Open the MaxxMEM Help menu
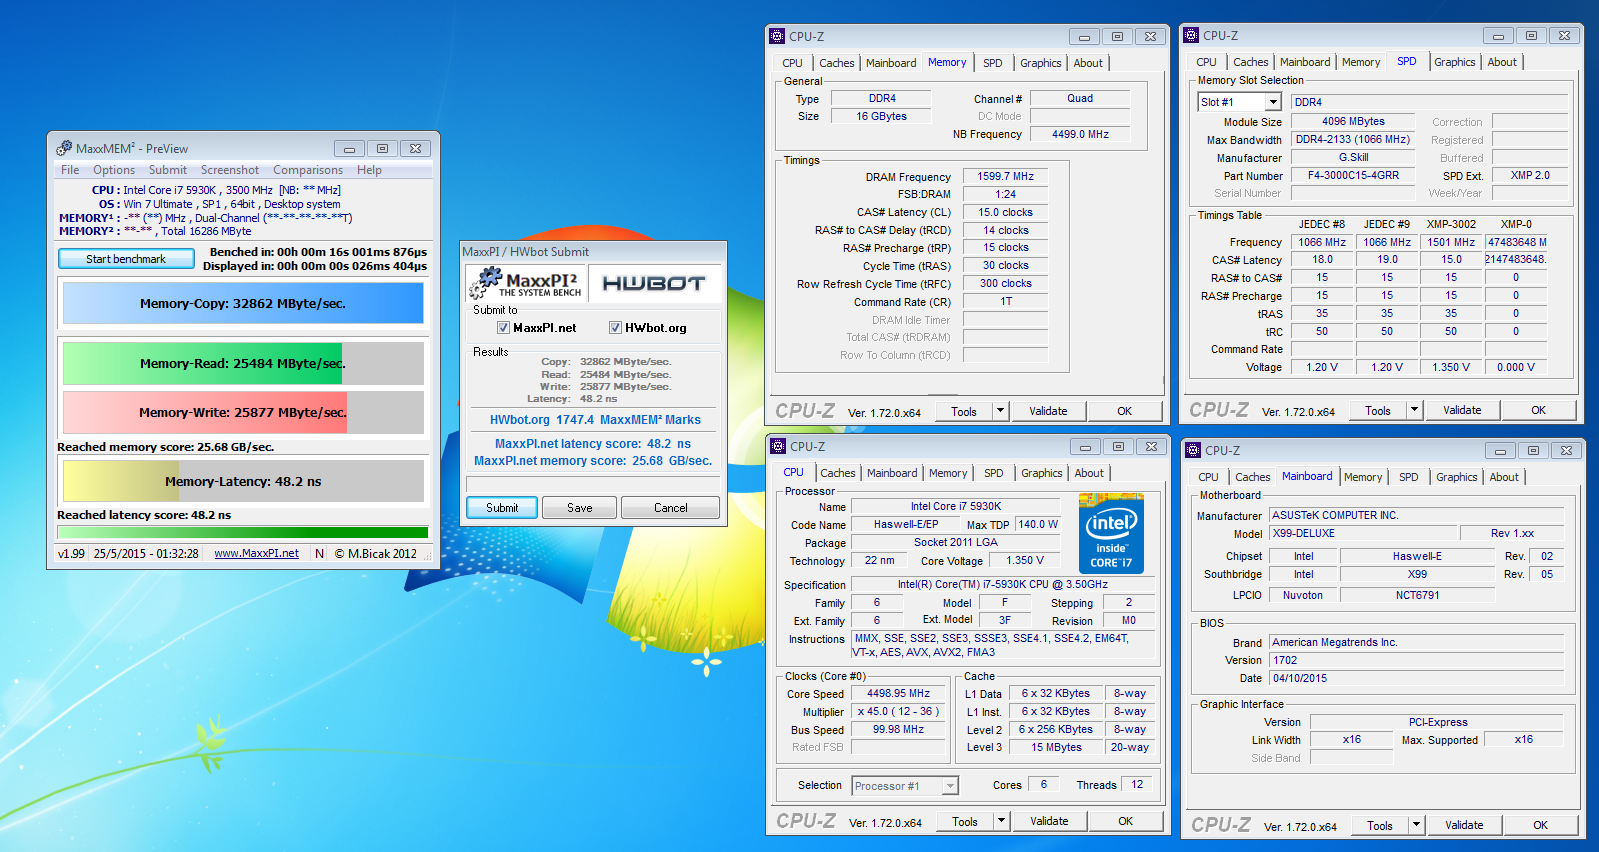 369,170
